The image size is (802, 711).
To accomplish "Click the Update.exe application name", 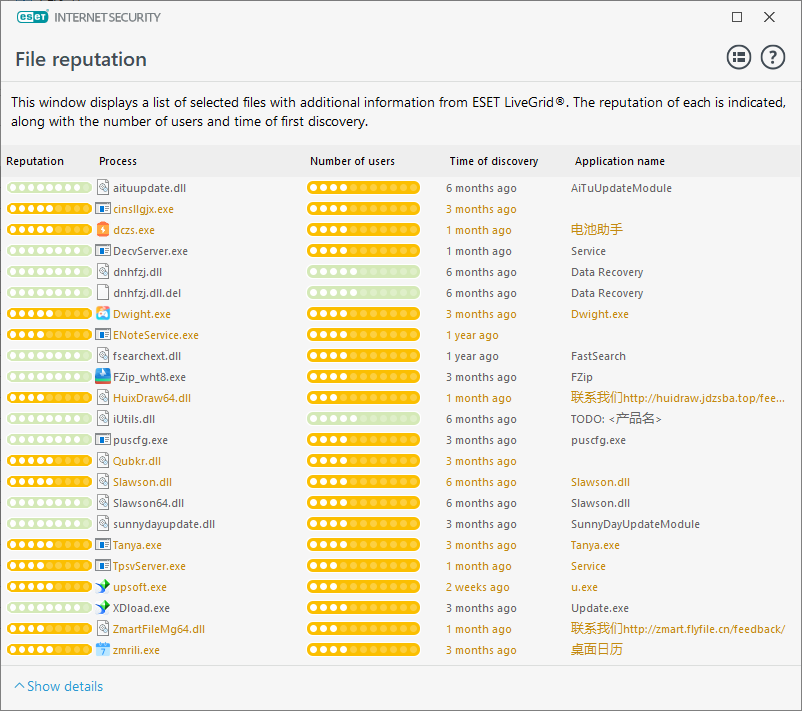I will [x=599, y=608].
